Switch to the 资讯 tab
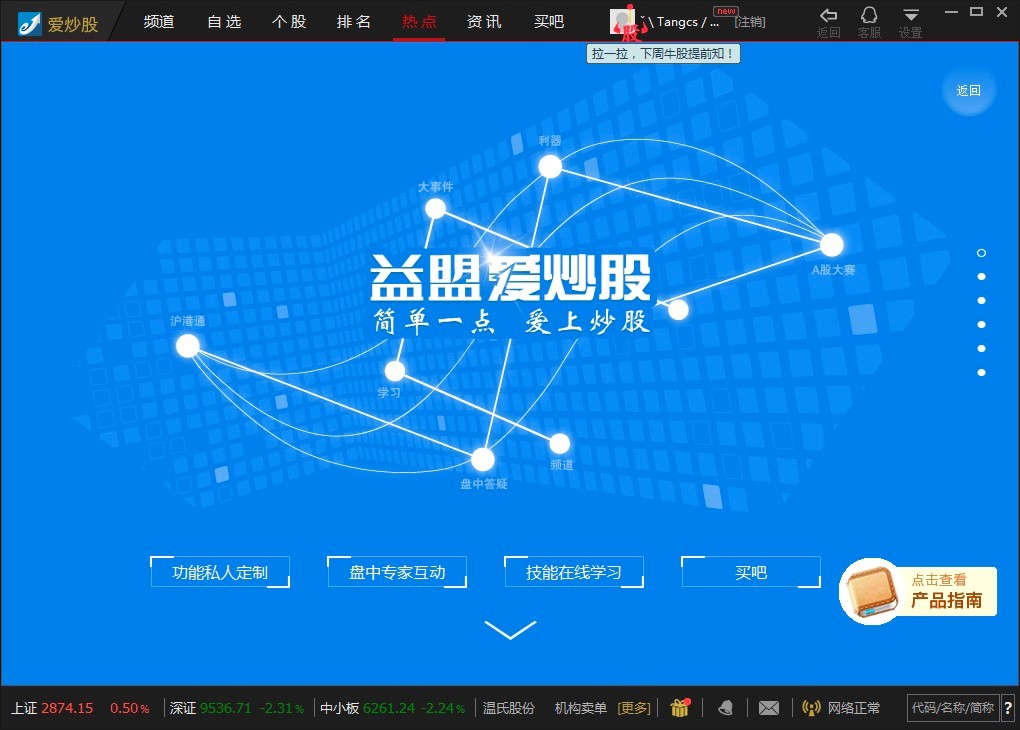 tap(484, 21)
